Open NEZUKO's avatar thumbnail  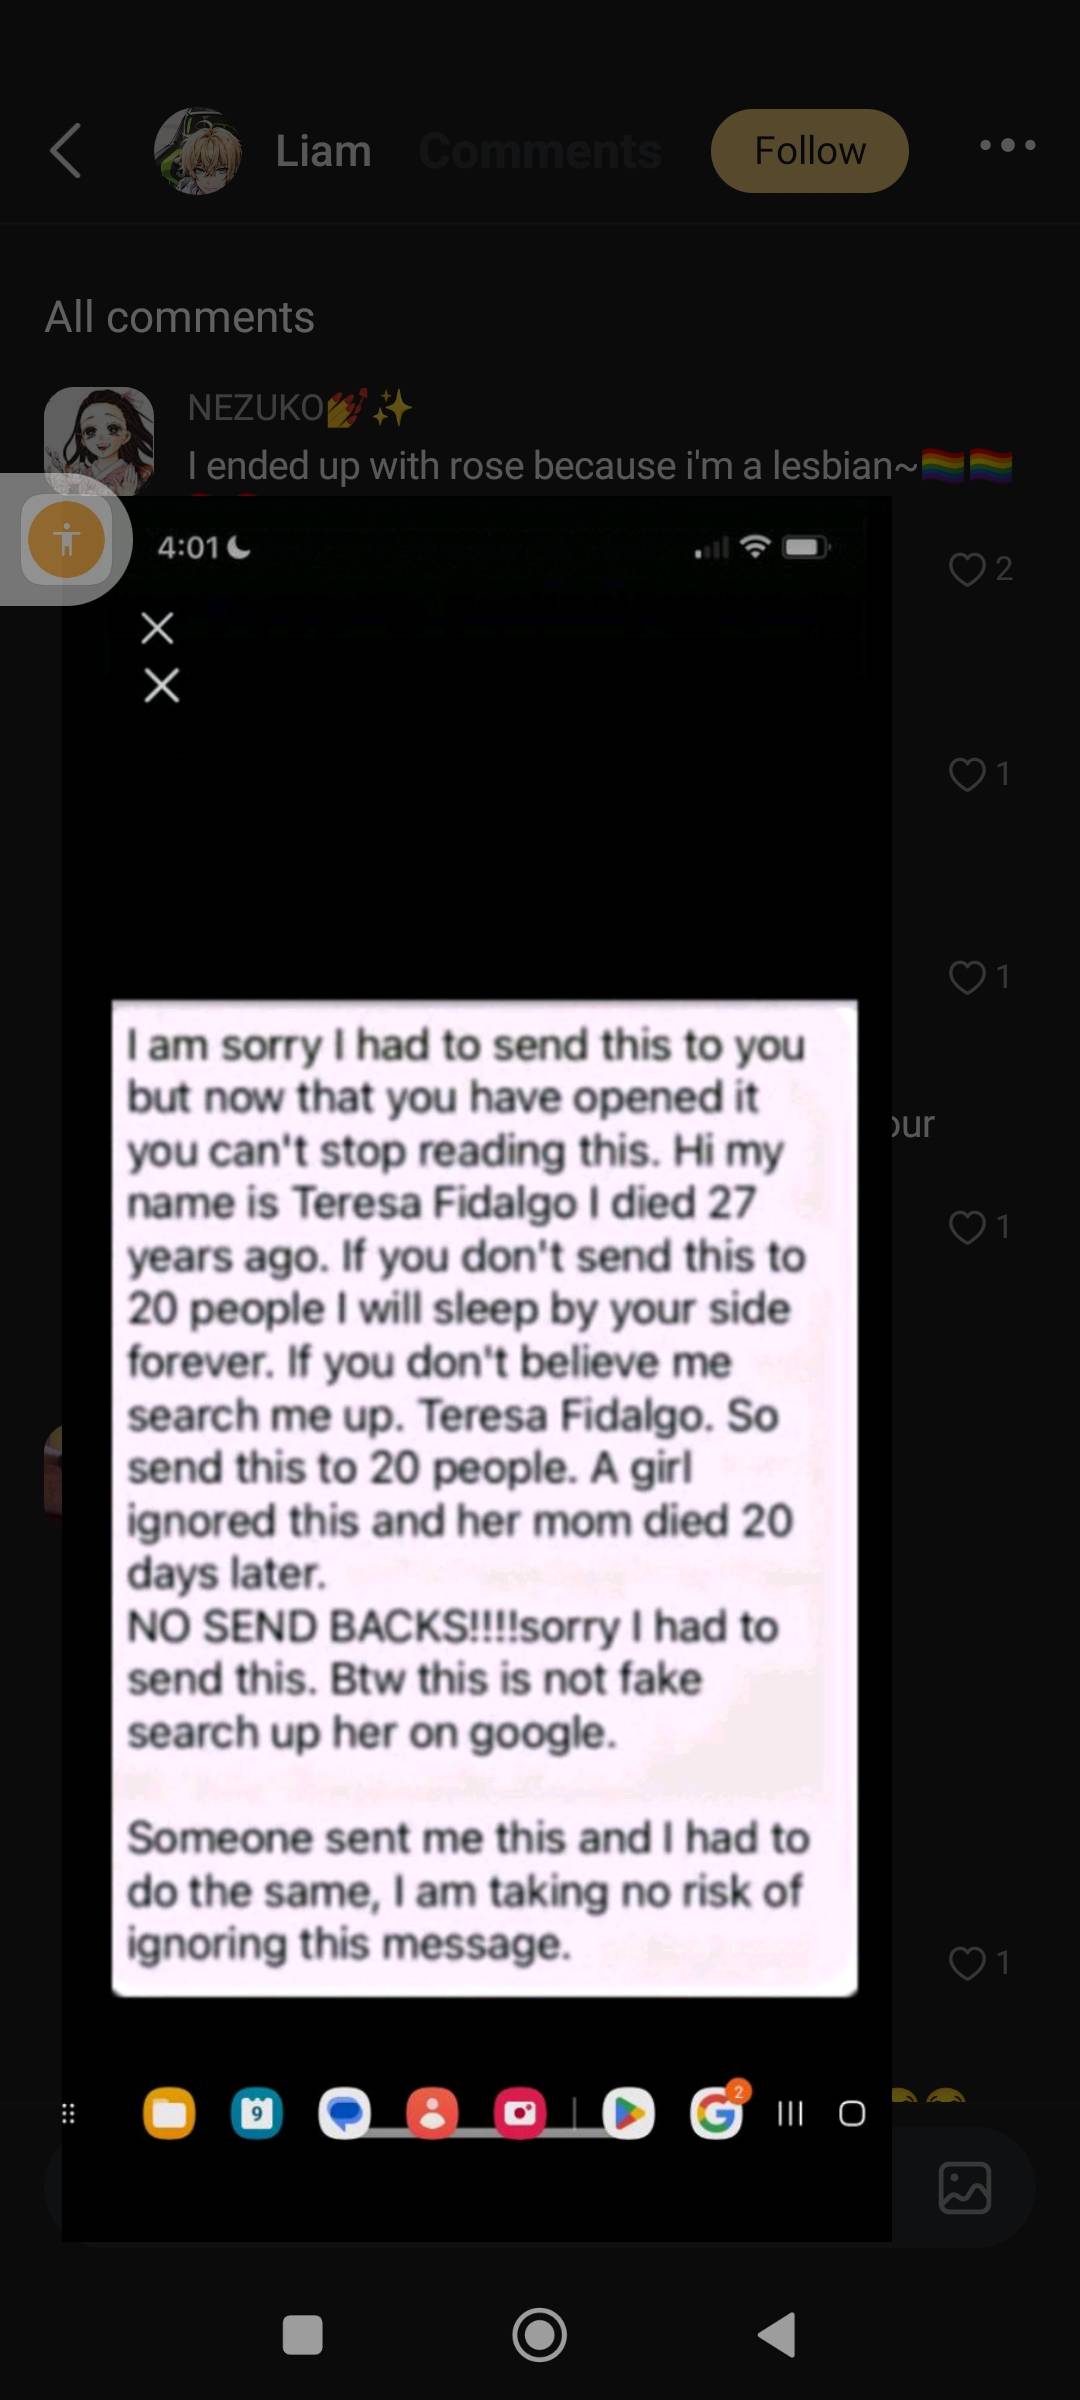tap(98, 440)
